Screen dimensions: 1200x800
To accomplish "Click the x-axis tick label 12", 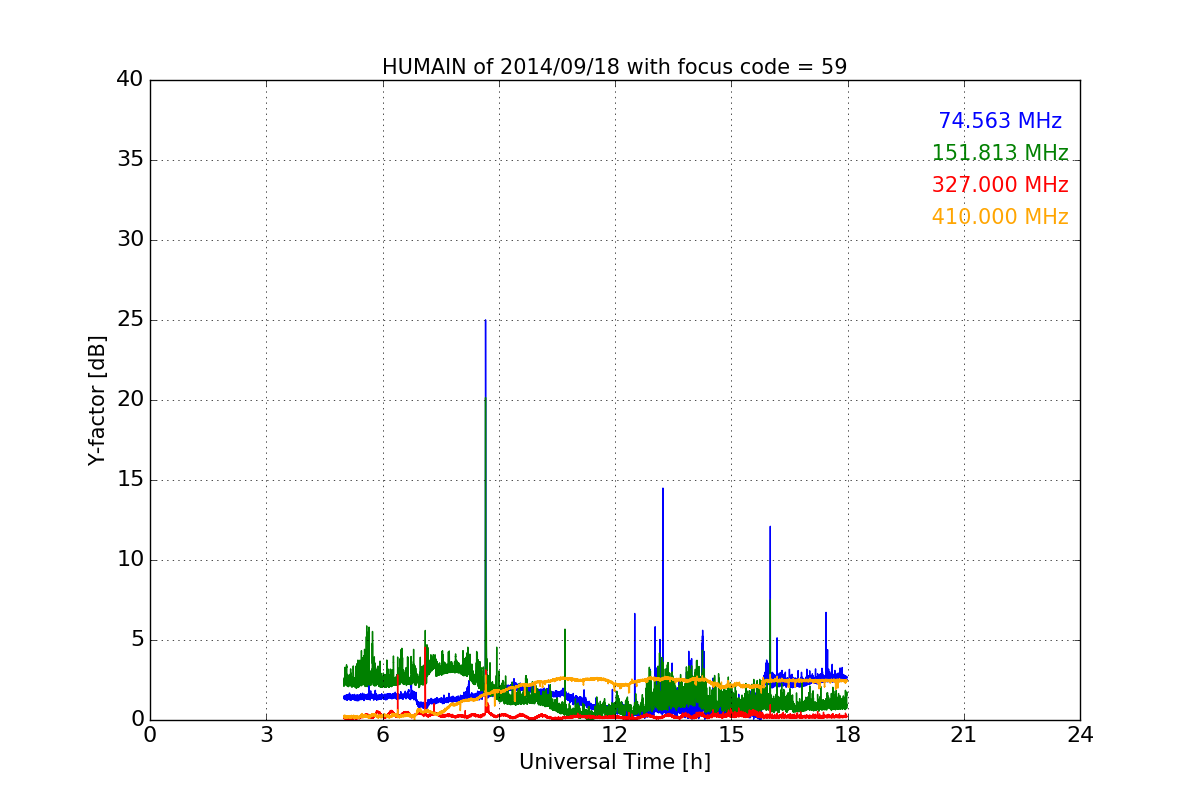I will point(615,735).
